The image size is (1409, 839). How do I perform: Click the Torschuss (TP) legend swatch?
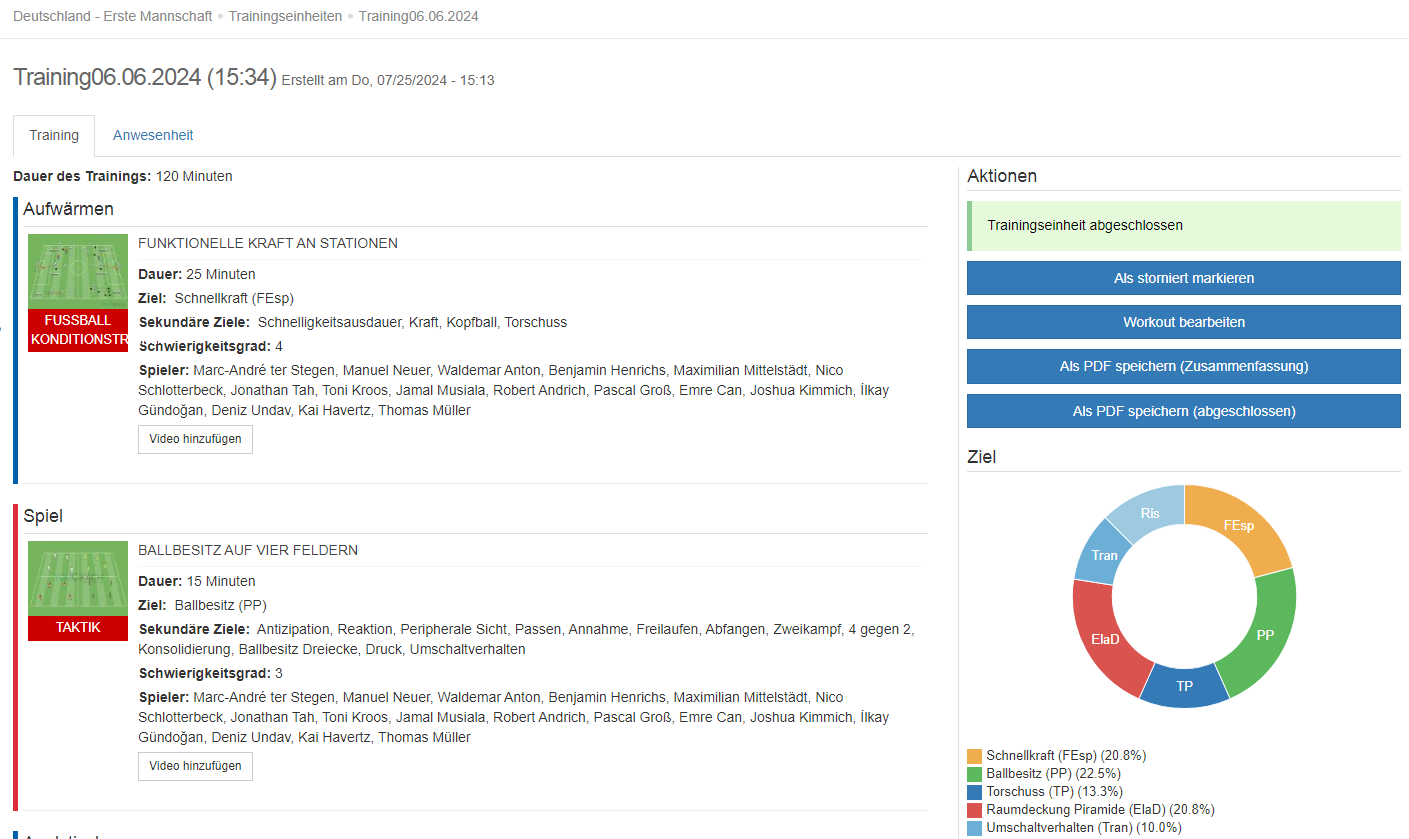pyautogui.click(x=974, y=792)
